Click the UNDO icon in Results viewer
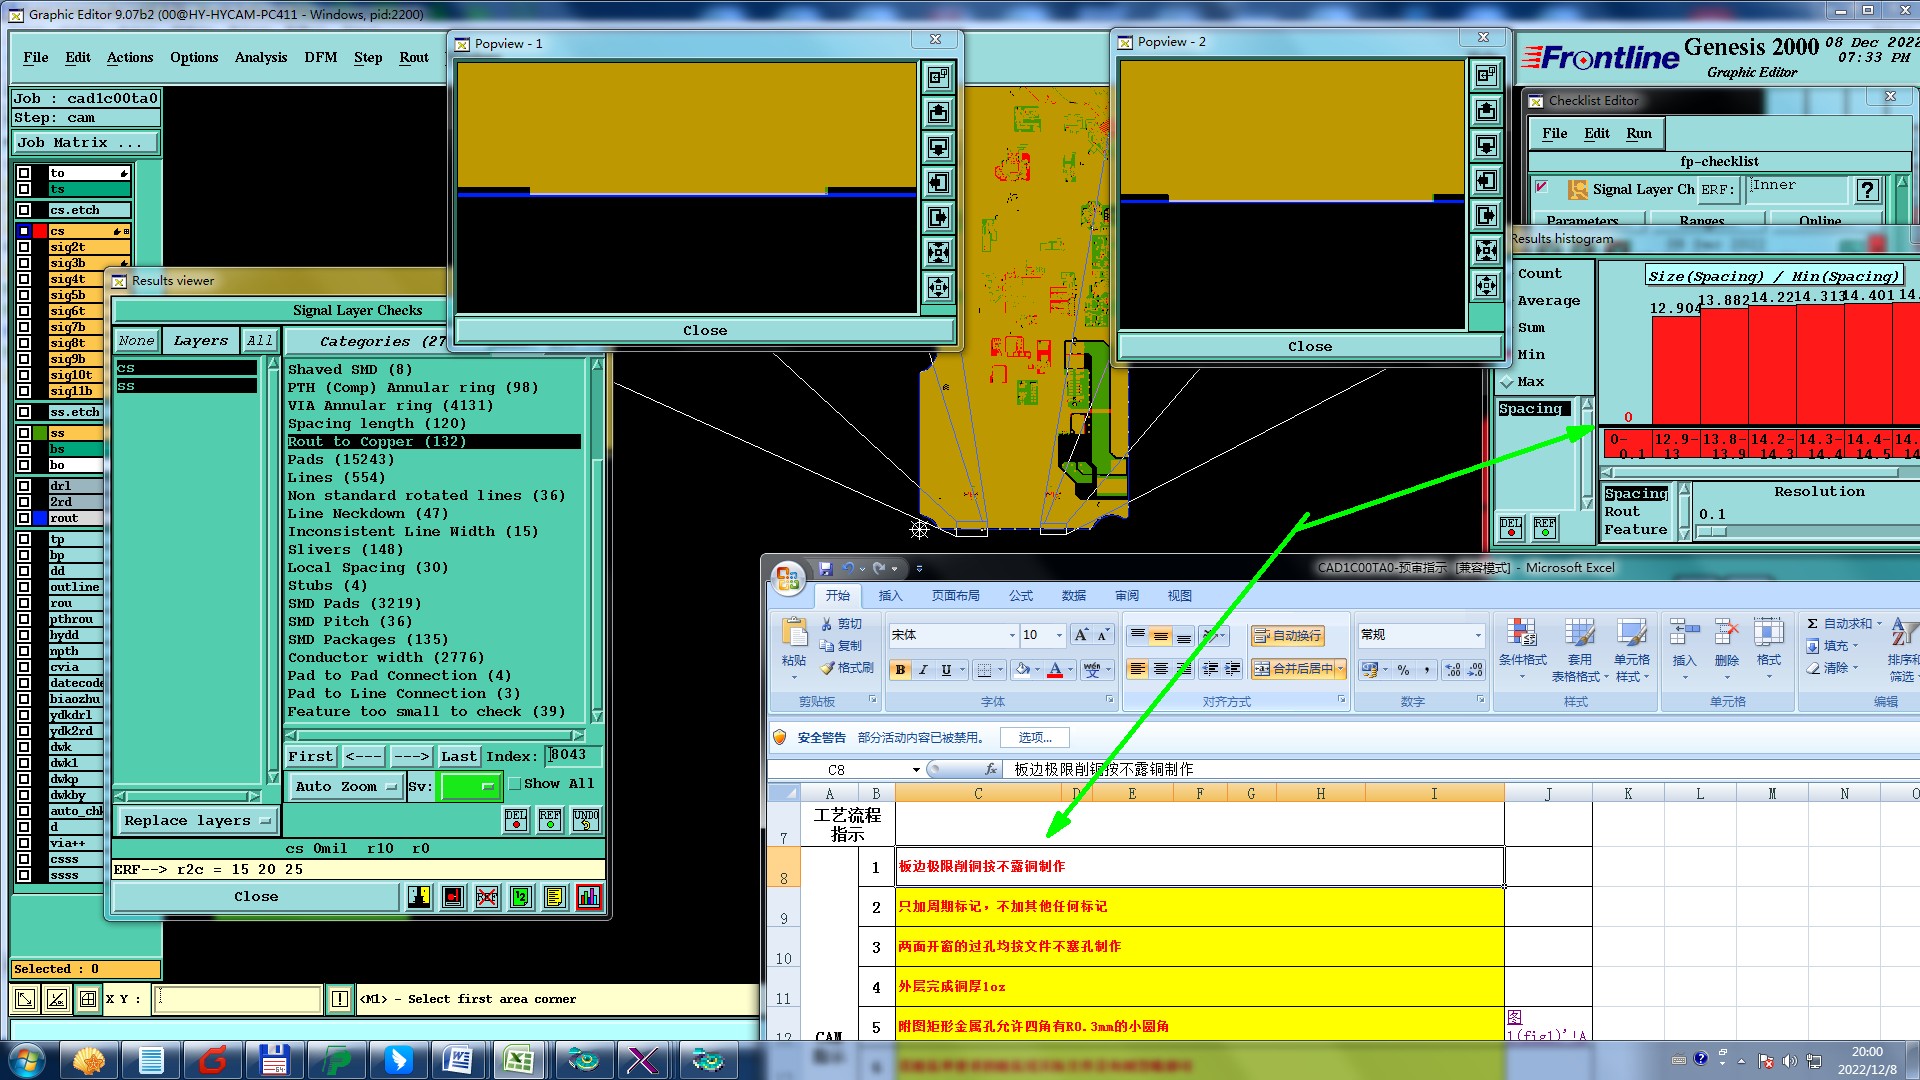This screenshot has width=1920, height=1080. click(586, 820)
